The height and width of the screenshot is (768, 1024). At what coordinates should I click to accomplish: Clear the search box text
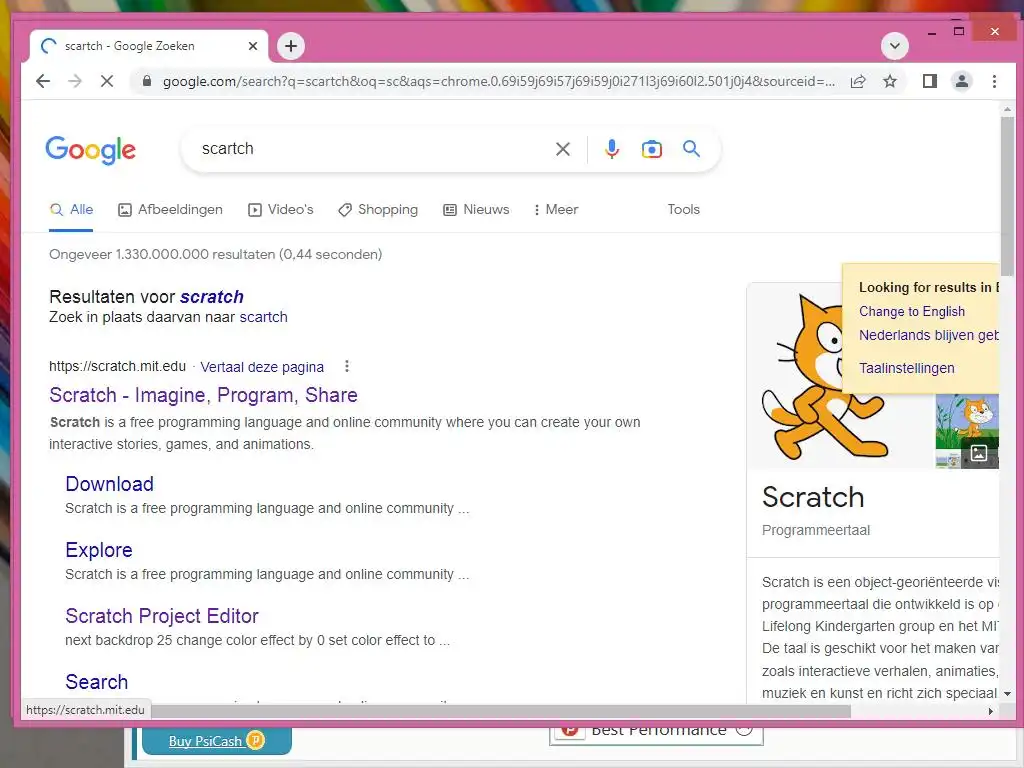pyautogui.click(x=562, y=149)
